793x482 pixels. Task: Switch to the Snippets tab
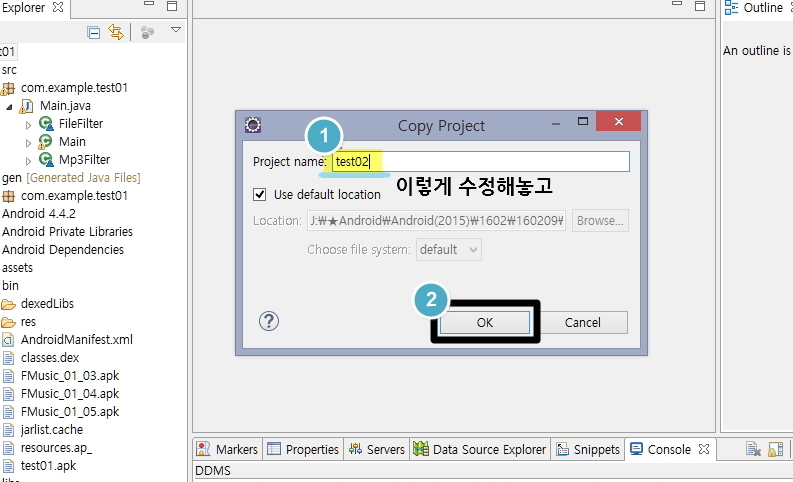click(x=588, y=449)
